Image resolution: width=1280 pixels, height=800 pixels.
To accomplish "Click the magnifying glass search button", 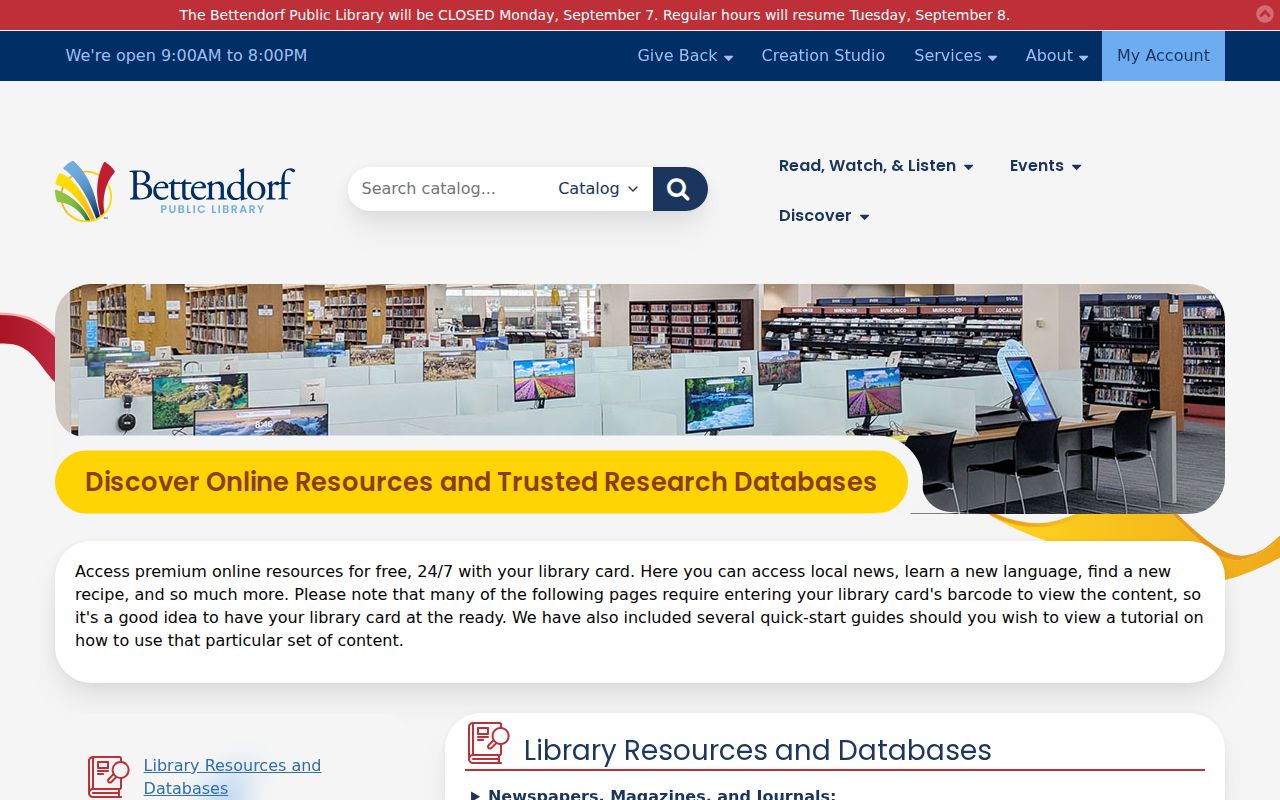I will click(x=680, y=189).
